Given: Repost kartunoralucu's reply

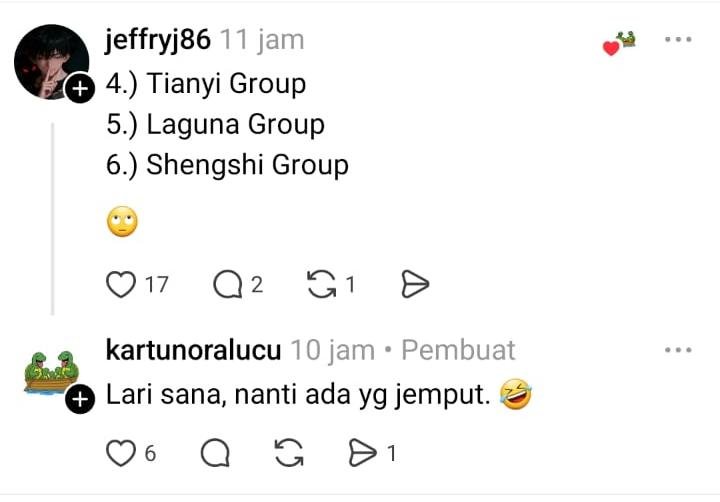Looking at the screenshot, I should coord(289,453).
